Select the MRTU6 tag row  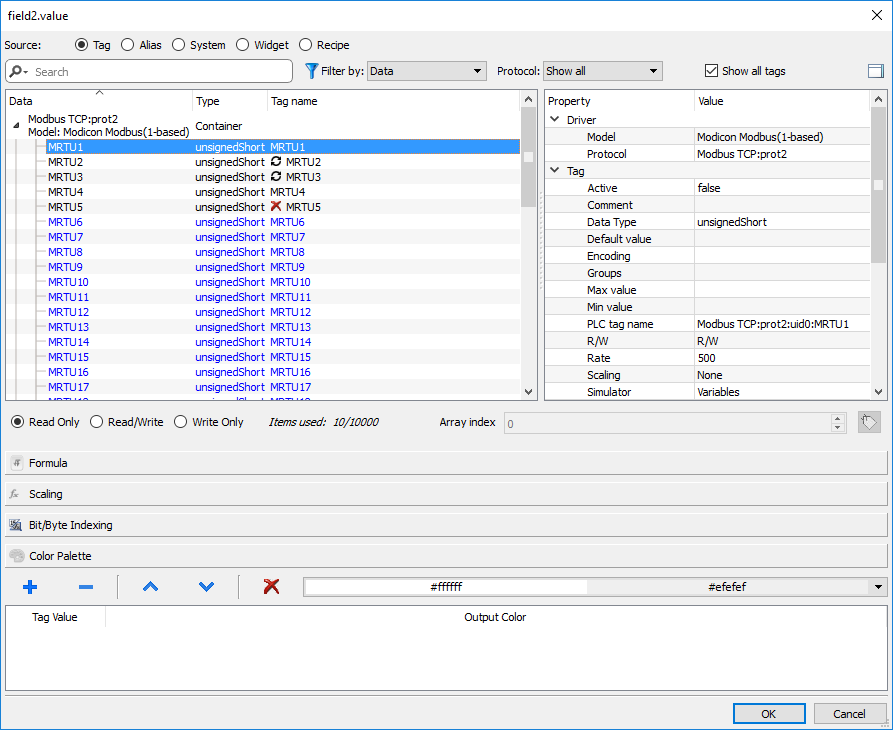pyautogui.click(x=263, y=222)
